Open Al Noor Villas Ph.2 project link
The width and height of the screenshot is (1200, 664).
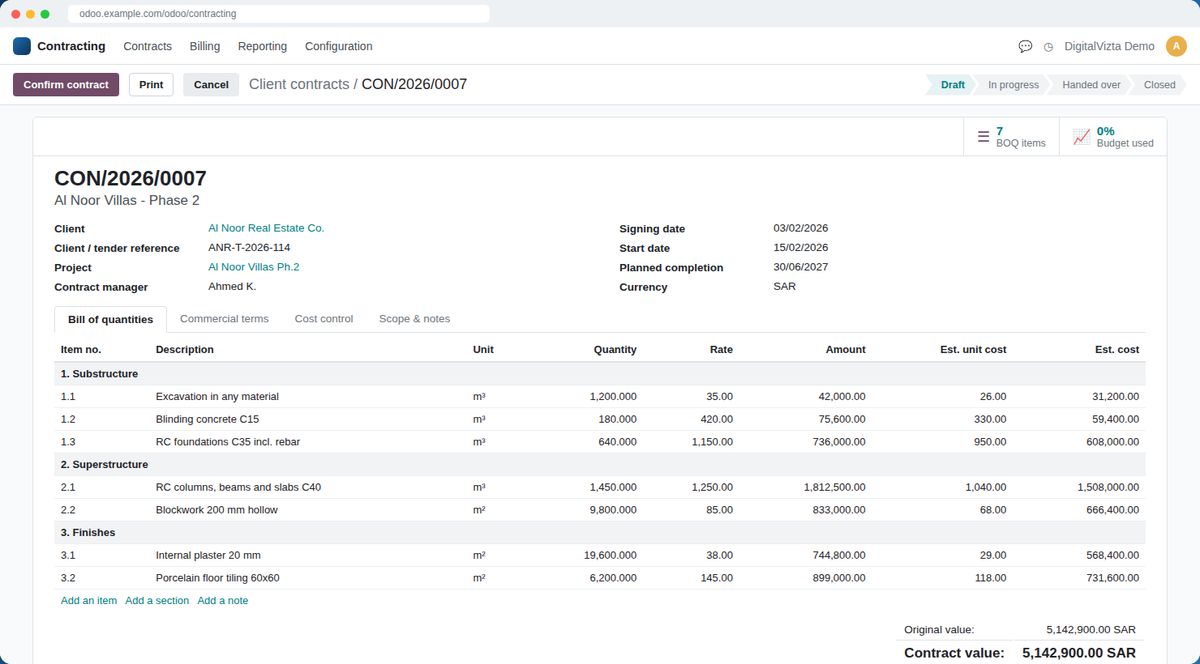tap(254, 267)
